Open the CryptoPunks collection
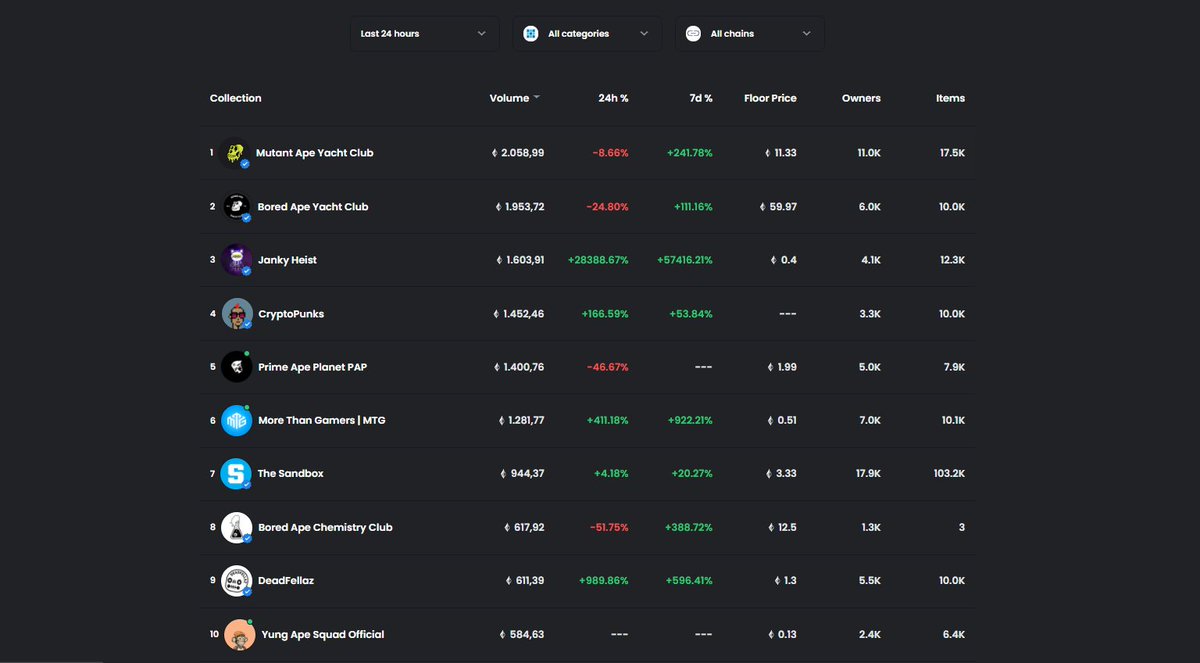This screenshot has width=1200, height=663. (x=291, y=314)
